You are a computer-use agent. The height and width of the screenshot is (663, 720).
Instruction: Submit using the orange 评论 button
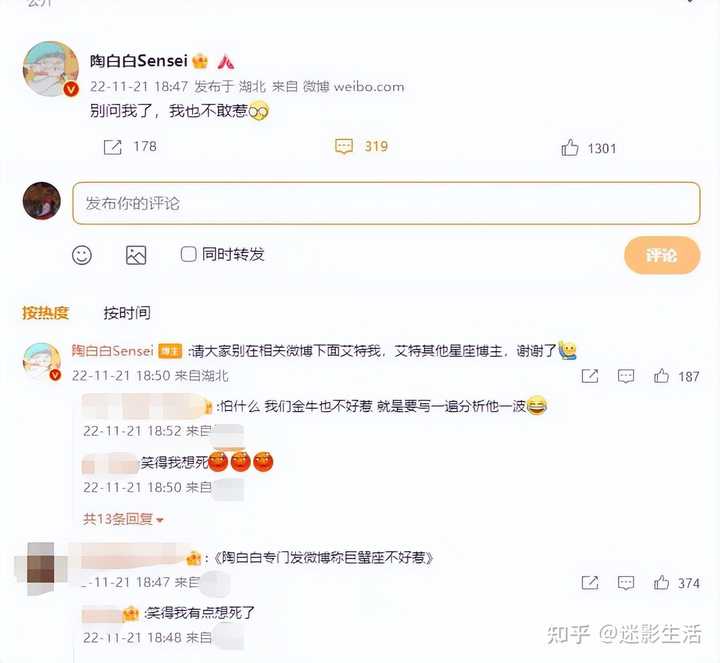pos(662,255)
